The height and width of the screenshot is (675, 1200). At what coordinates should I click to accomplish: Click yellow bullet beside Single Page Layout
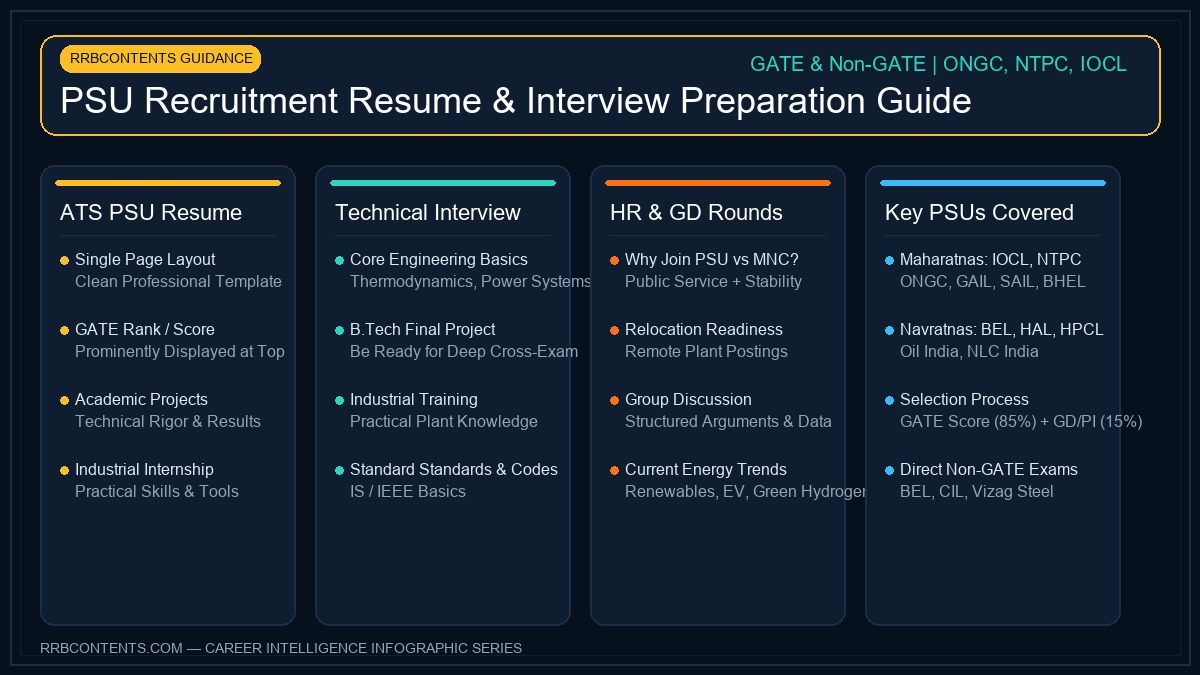click(64, 260)
